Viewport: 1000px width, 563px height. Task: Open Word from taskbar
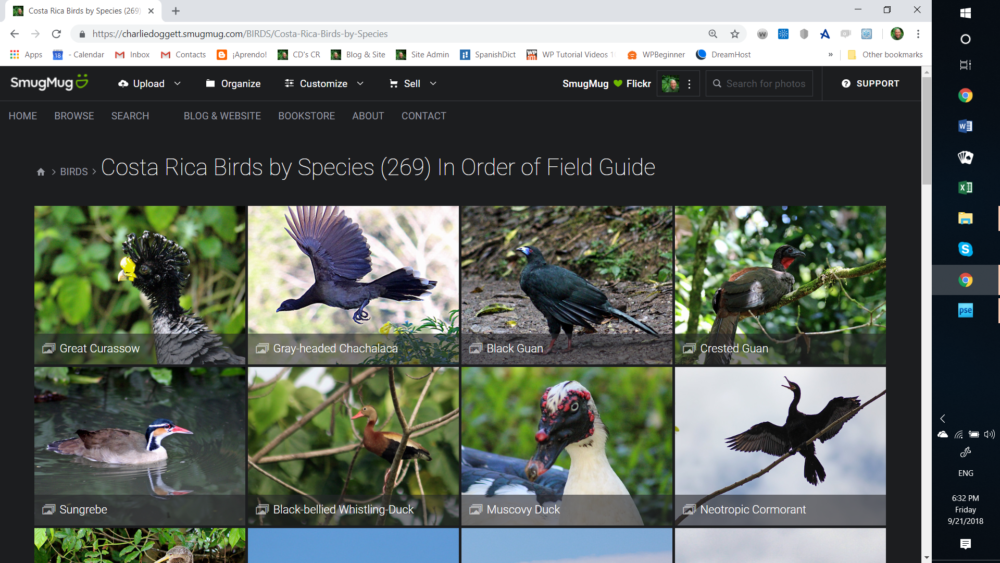tap(965, 126)
